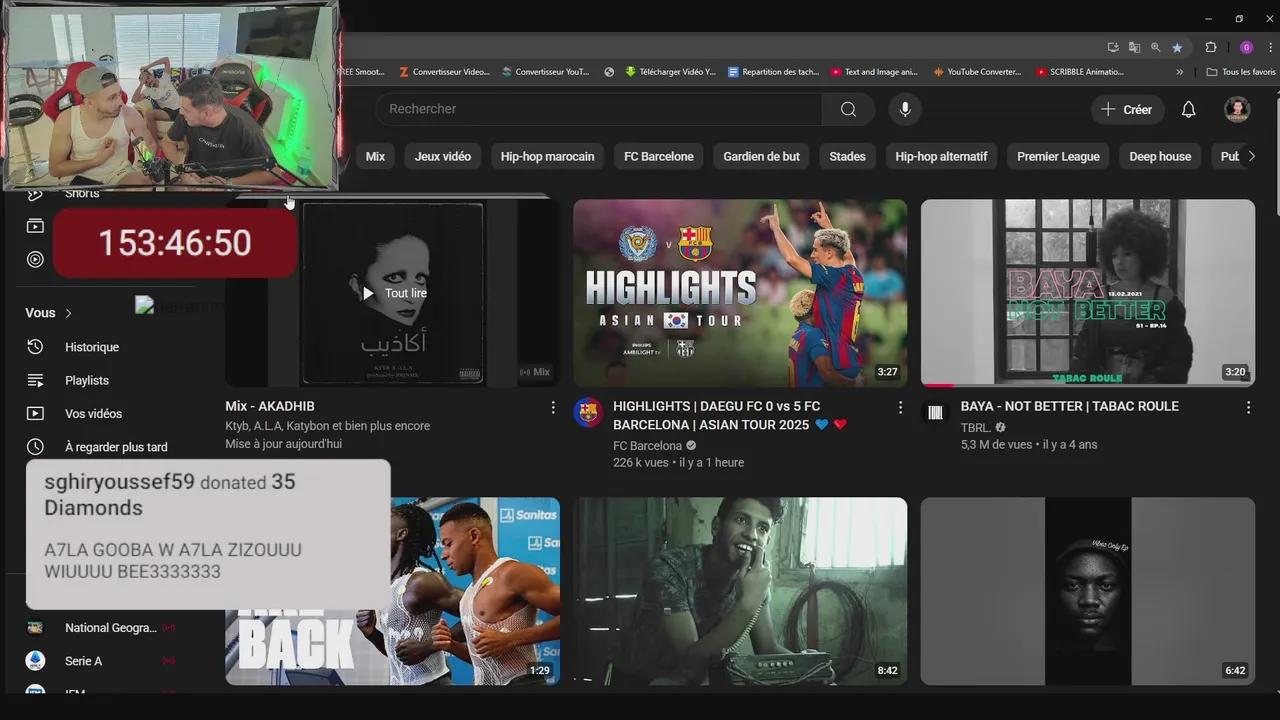Open the Historique clock icon in sidebar
This screenshot has height=720, width=1280.
(x=35, y=347)
